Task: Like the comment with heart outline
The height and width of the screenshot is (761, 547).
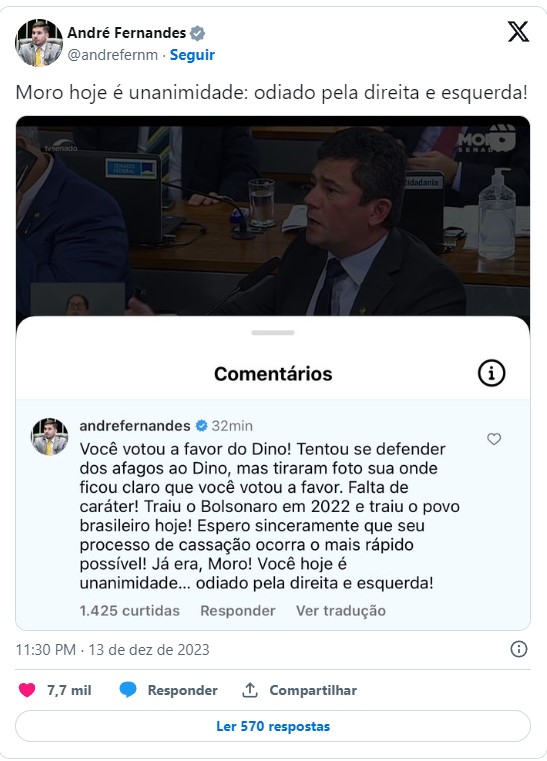Action: [x=494, y=439]
